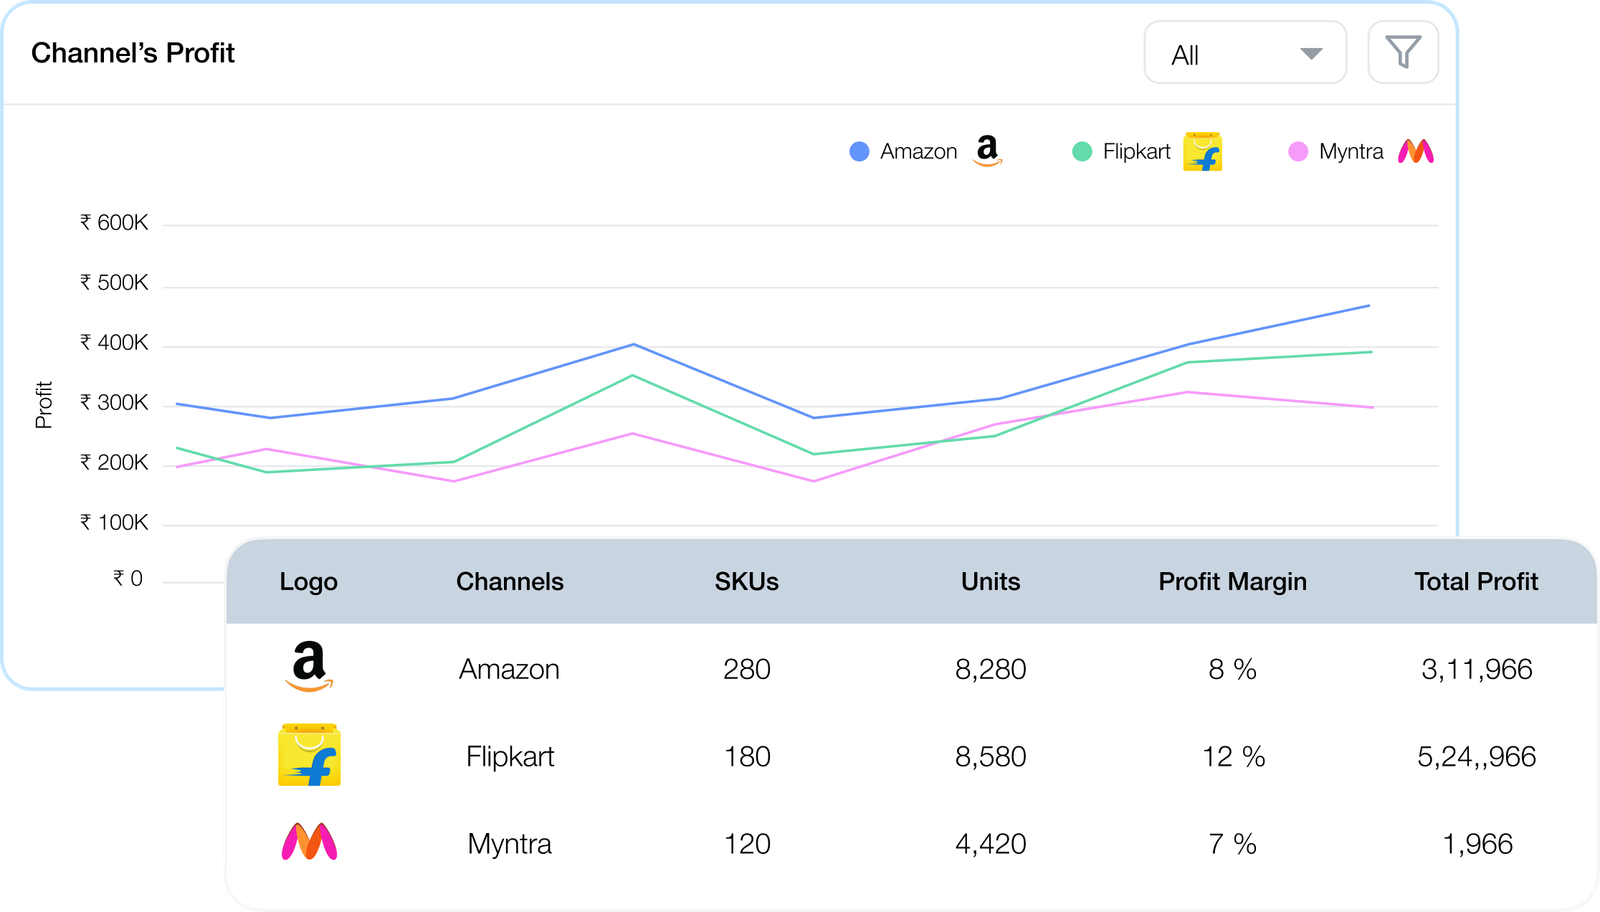Select the Amazon channel name in table
Viewport: 1600px width, 912px height.
pos(509,669)
